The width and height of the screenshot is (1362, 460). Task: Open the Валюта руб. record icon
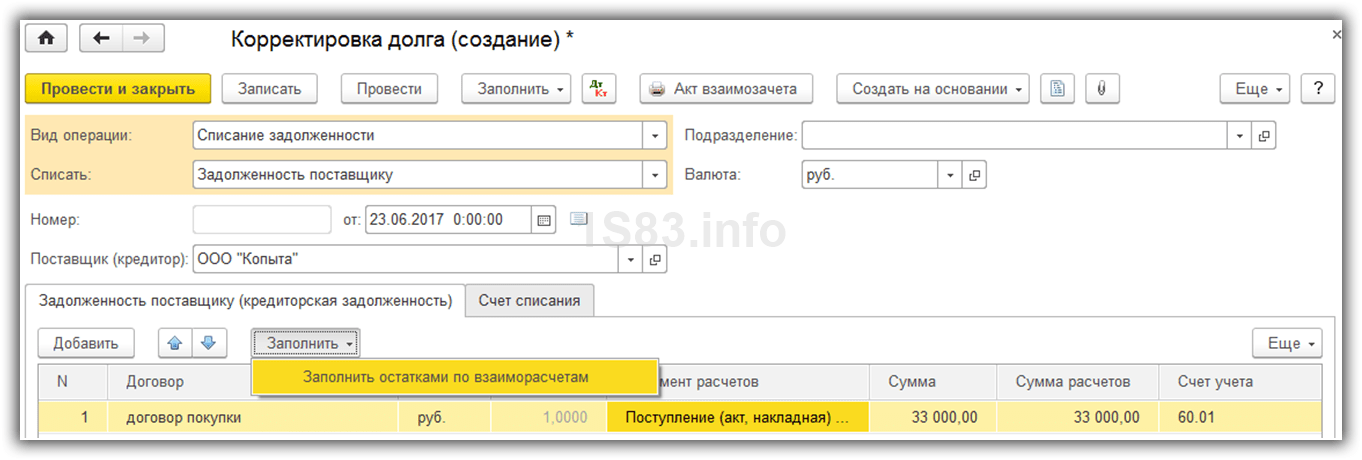coord(975,175)
